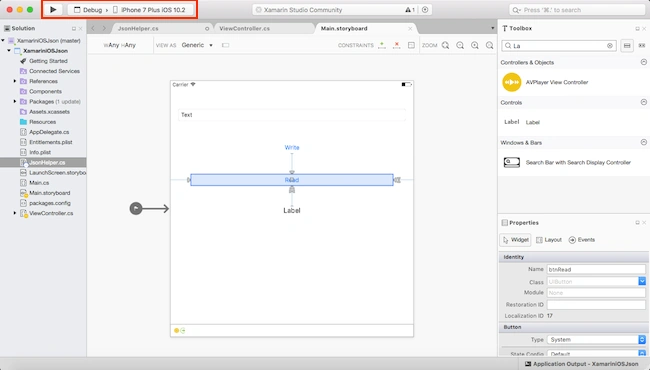Image resolution: width=650 pixels, height=370 pixels.
Task: Click the zoom to fit magnifier icon
Action: 445,45
